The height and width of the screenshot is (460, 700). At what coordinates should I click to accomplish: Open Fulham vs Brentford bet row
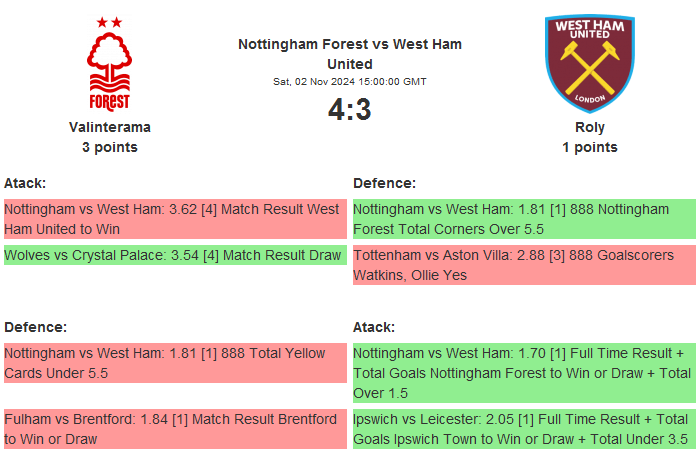174,429
